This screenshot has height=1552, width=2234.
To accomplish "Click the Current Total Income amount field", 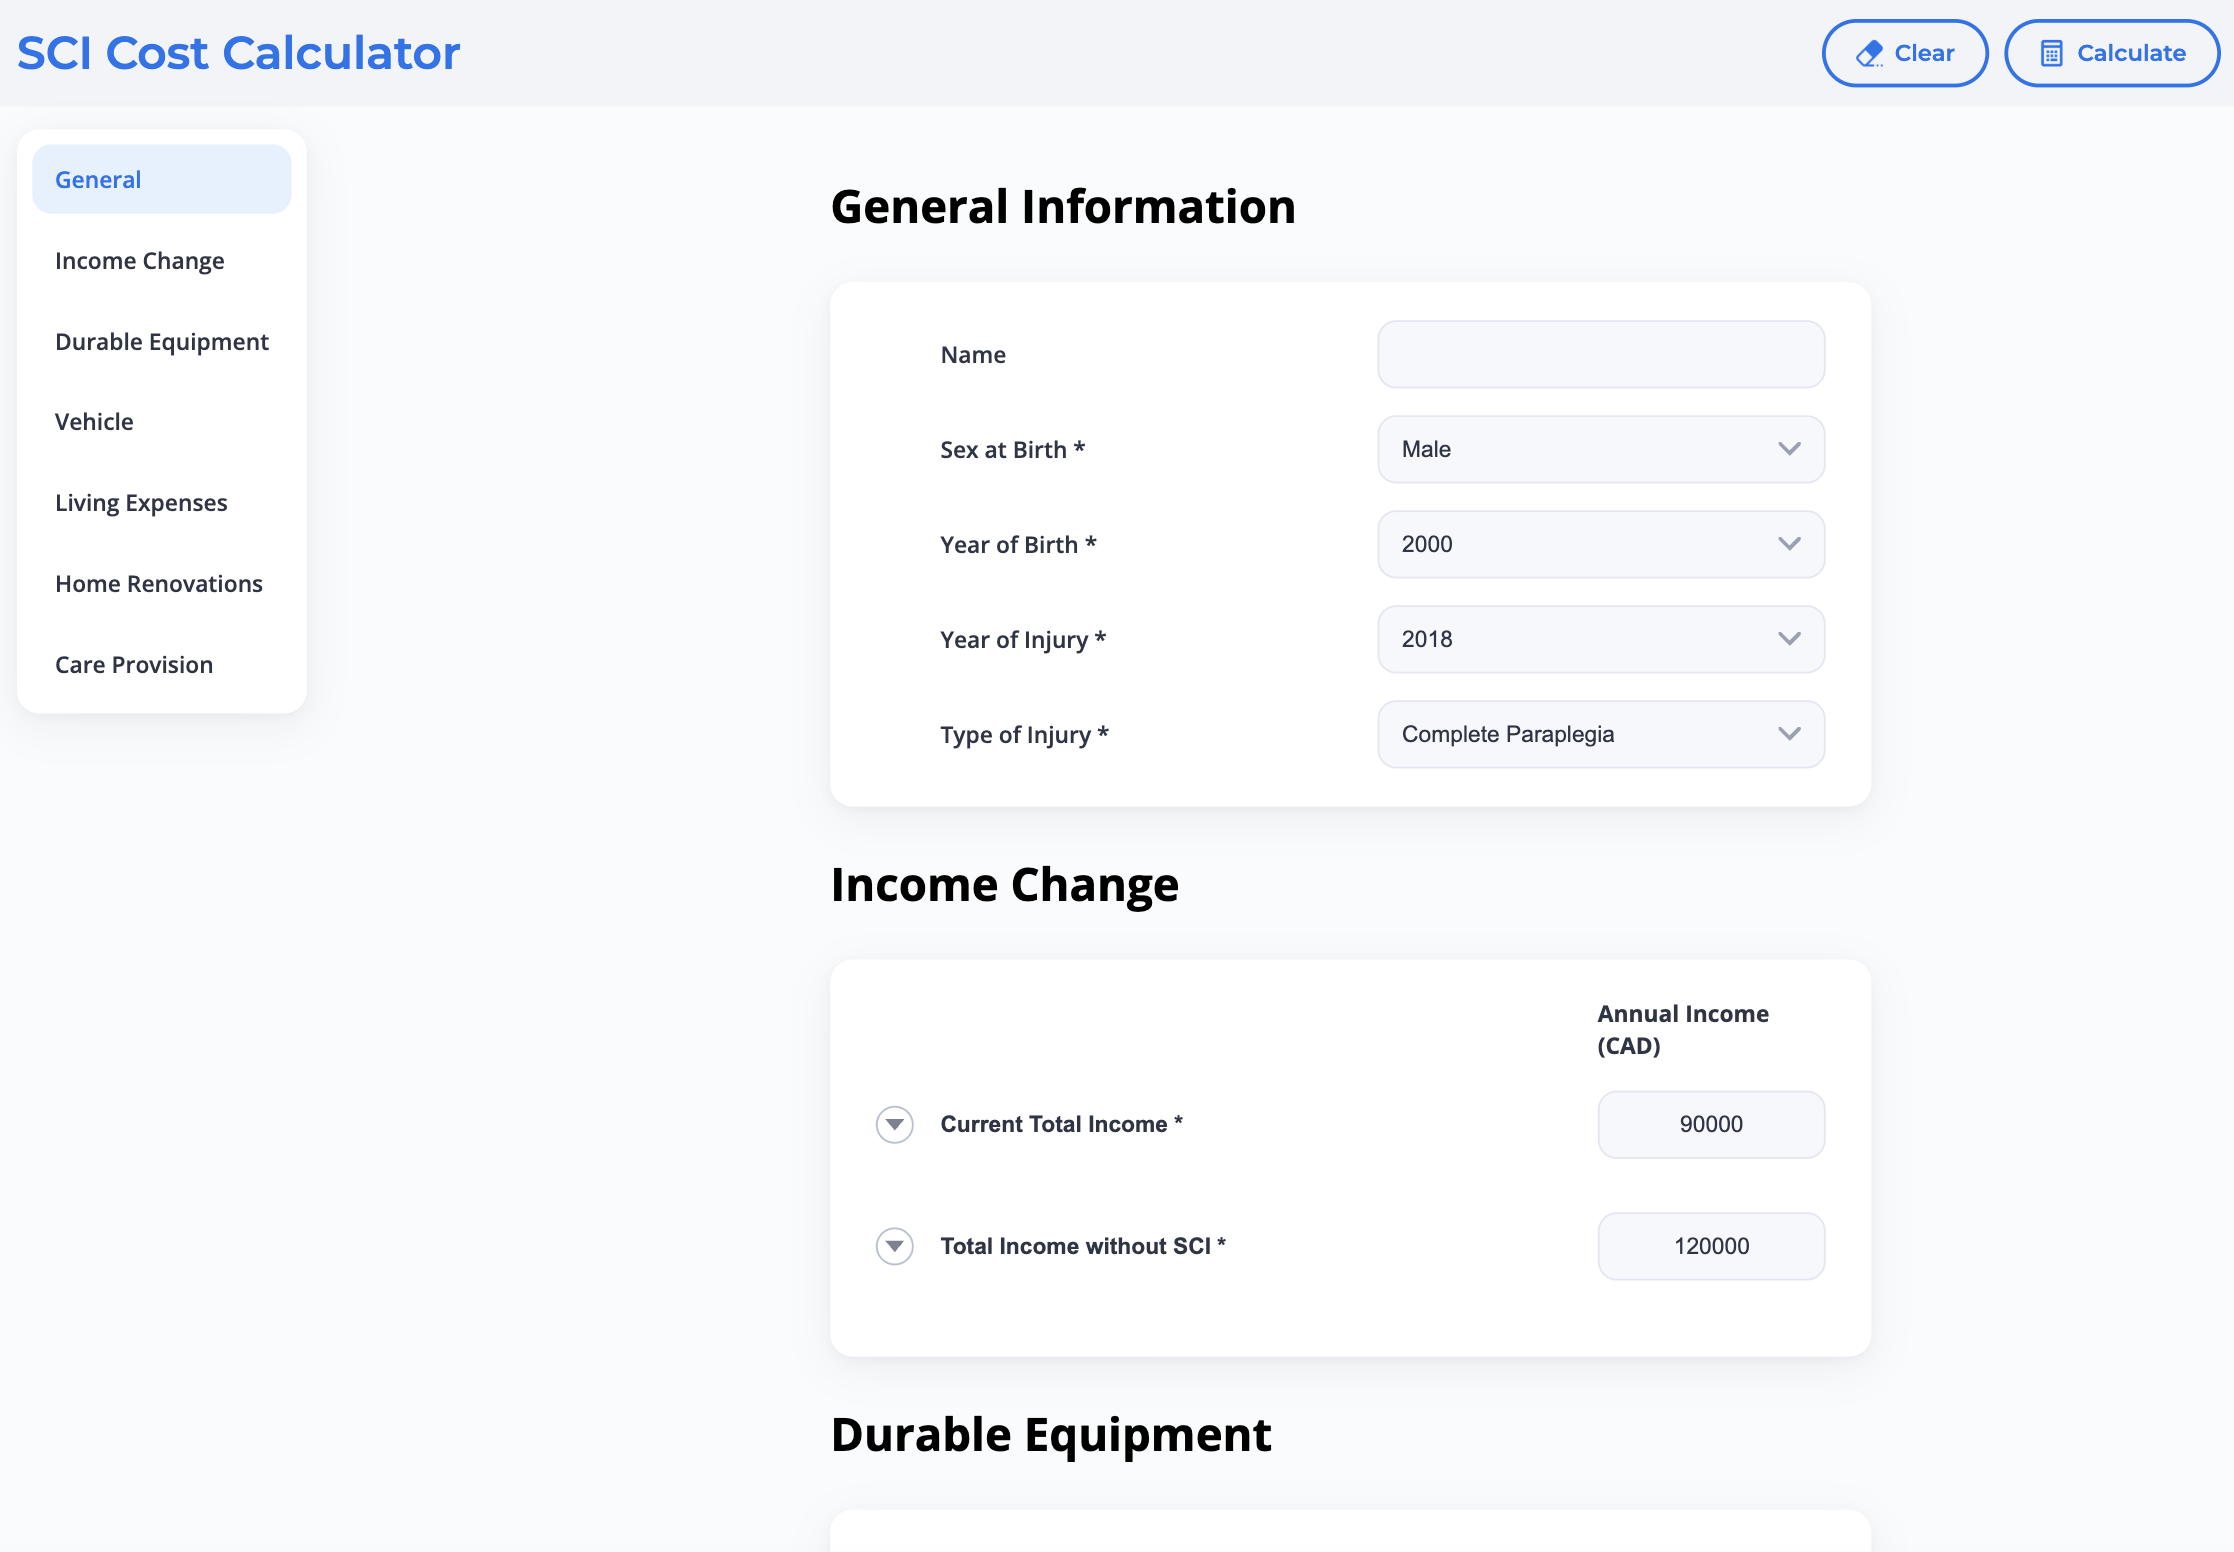I will (1711, 1124).
